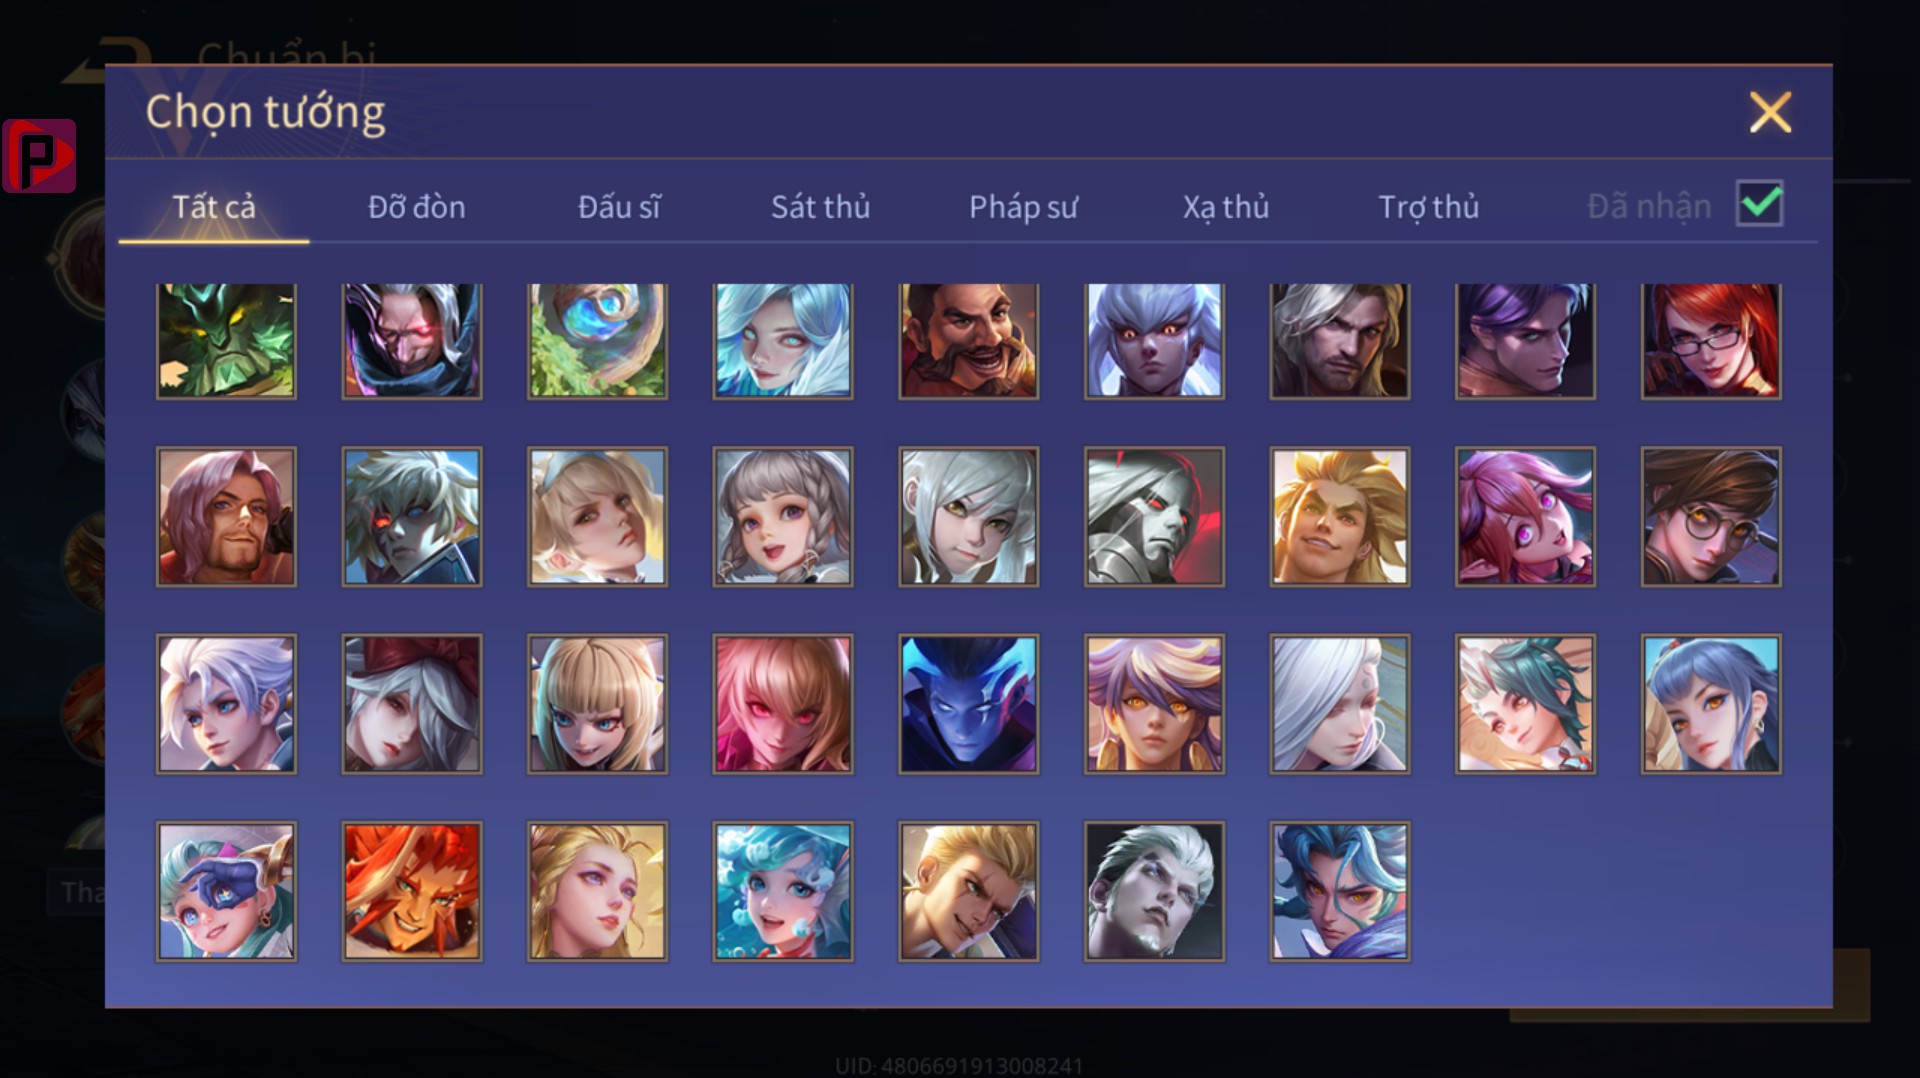Screen dimensions: 1920x1078
Task: Select the Tất cả tab
Action: click(x=214, y=207)
